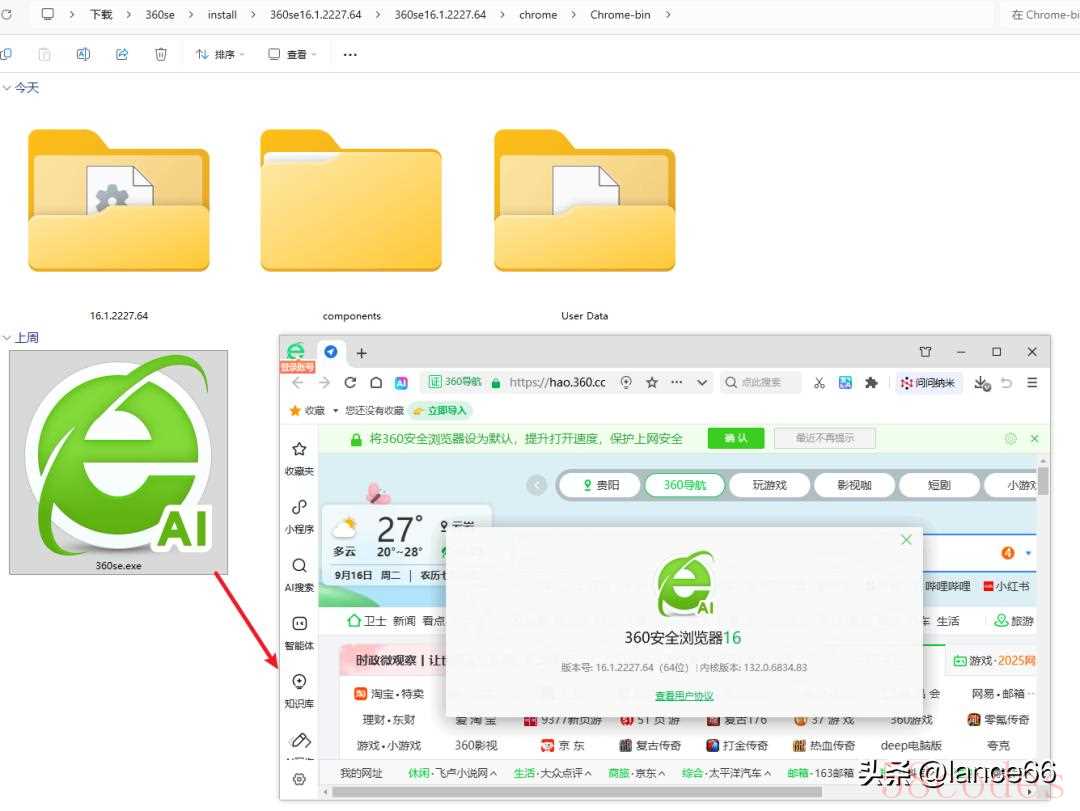Refresh the Explorer folder view

point(6,14)
